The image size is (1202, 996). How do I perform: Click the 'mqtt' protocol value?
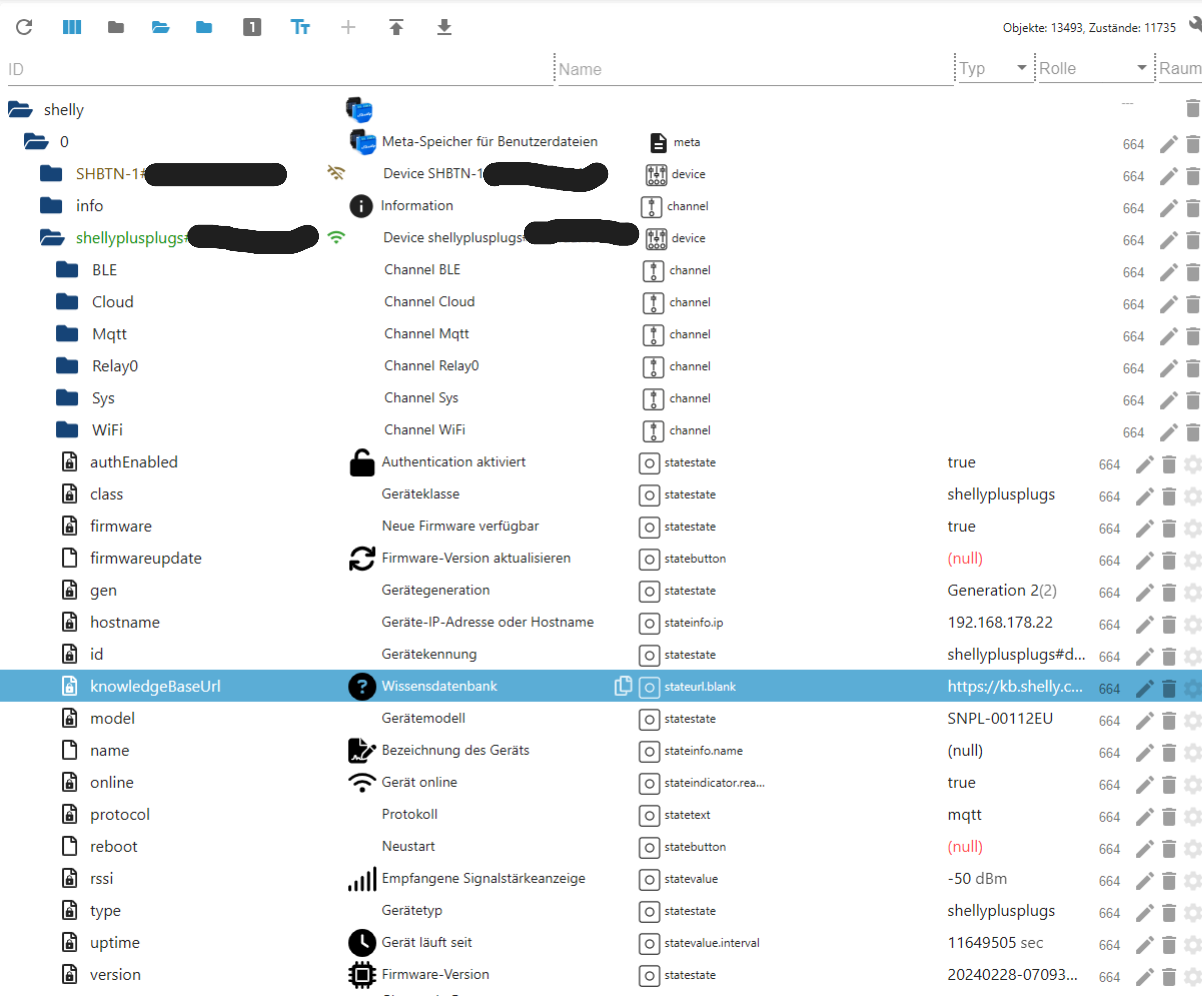[x=965, y=814]
